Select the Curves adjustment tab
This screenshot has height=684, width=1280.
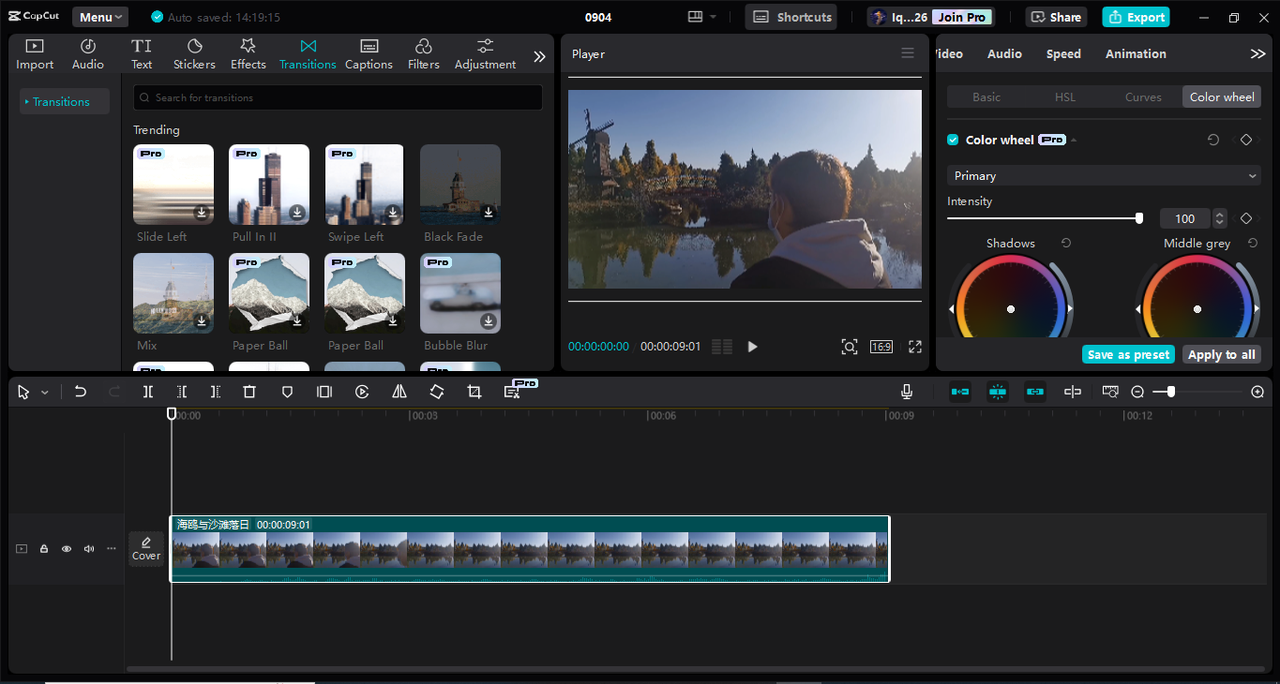pos(1143,97)
